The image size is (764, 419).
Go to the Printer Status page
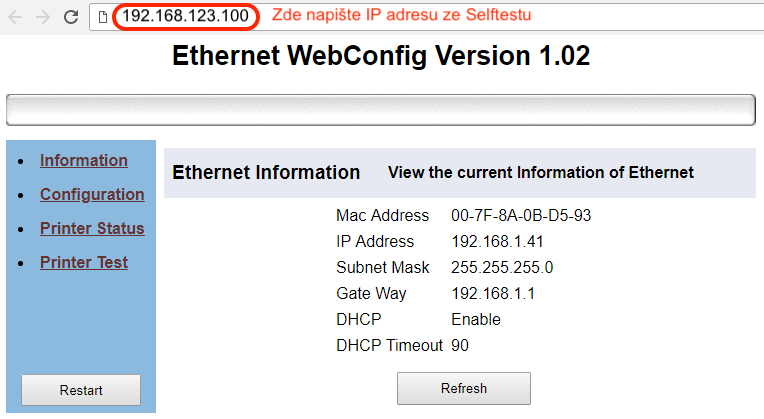click(92, 228)
